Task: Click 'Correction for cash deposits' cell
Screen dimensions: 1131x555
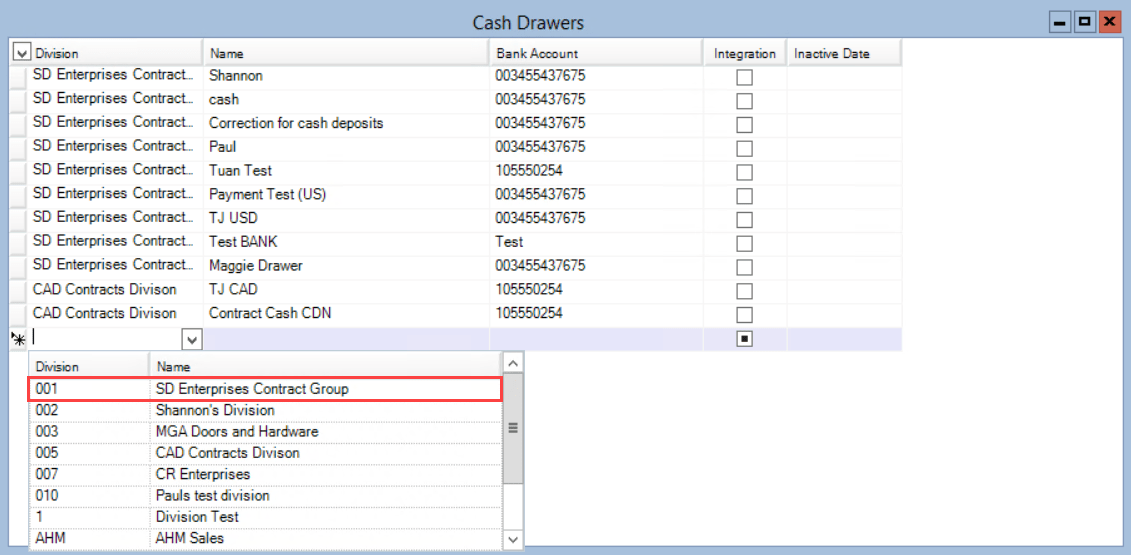Action: [346, 123]
